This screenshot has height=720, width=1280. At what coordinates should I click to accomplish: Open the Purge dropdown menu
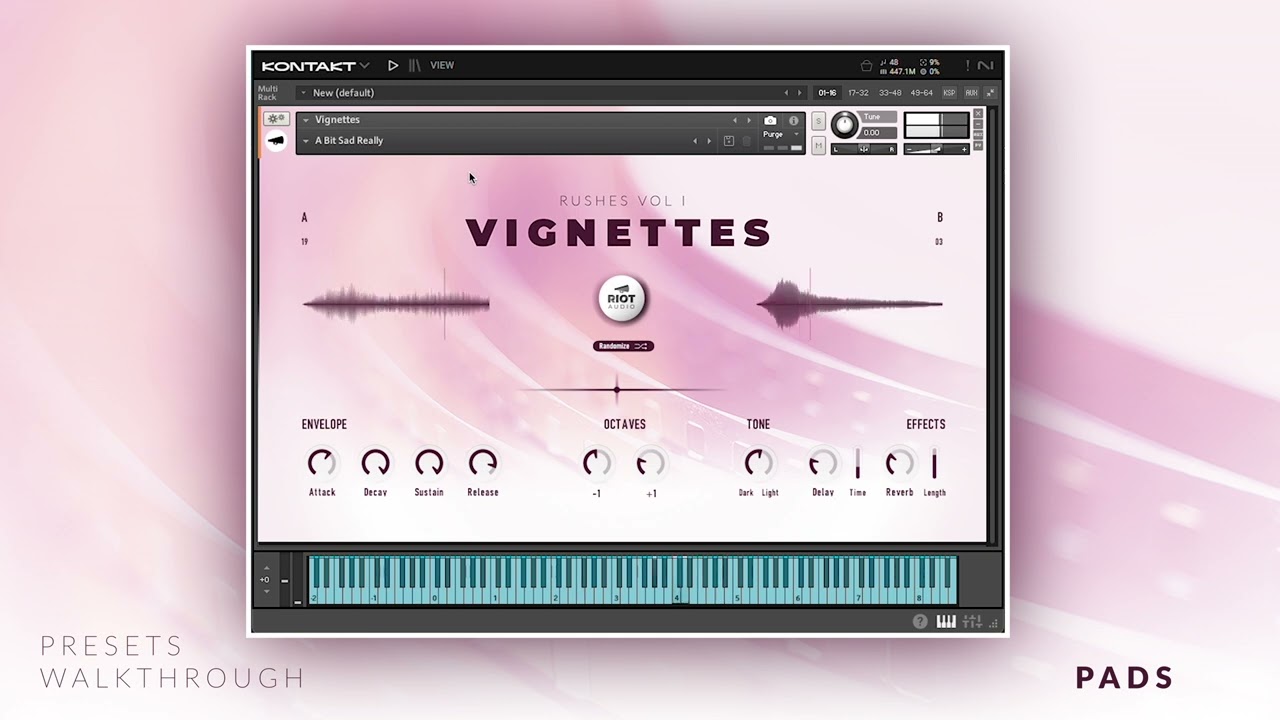pyautogui.click(x=781, y=134)
